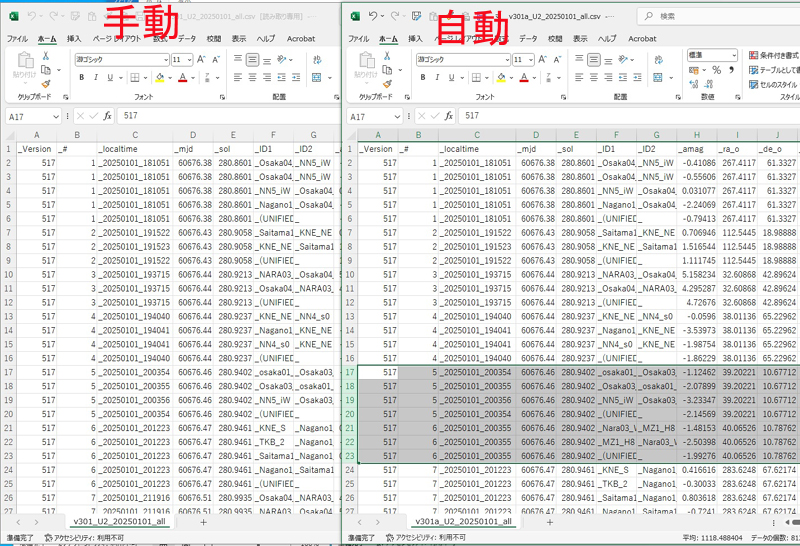The width and height of the screenshot is (800, 546).
Task: Open the 挿入 tab in left window
Action: tap(74, 38)
